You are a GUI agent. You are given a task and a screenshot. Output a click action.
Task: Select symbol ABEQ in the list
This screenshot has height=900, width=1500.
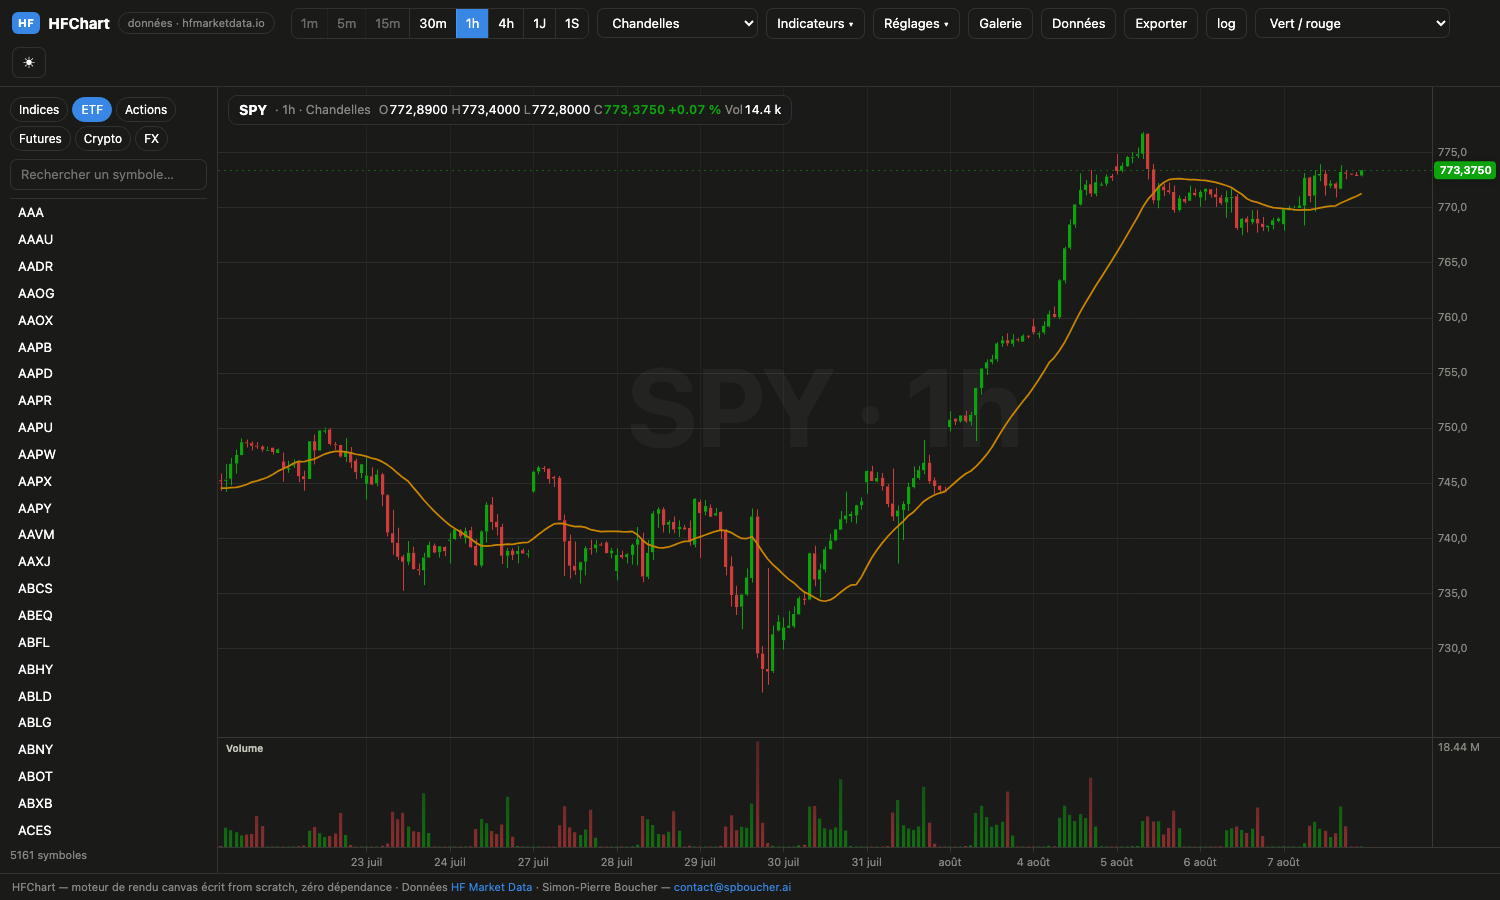pos(108,615)
